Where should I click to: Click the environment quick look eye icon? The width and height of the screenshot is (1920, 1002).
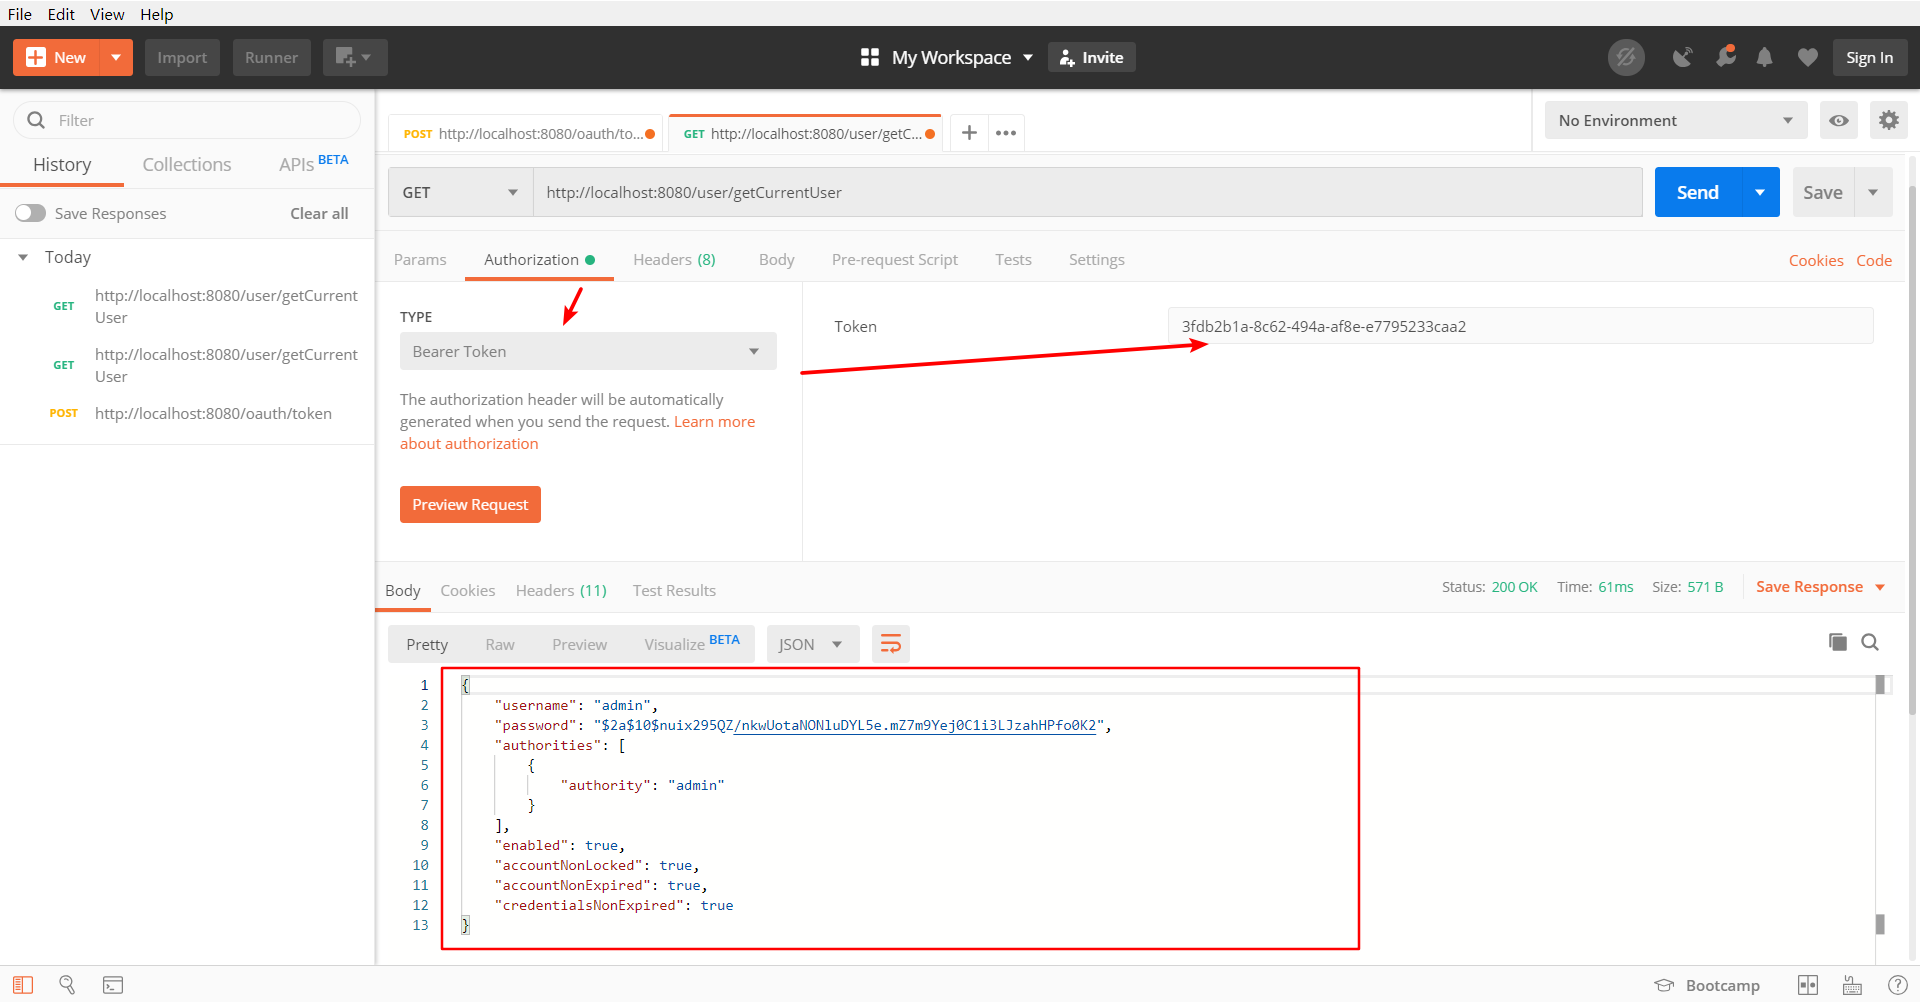pyautogui.click(x=1838, y=121)
